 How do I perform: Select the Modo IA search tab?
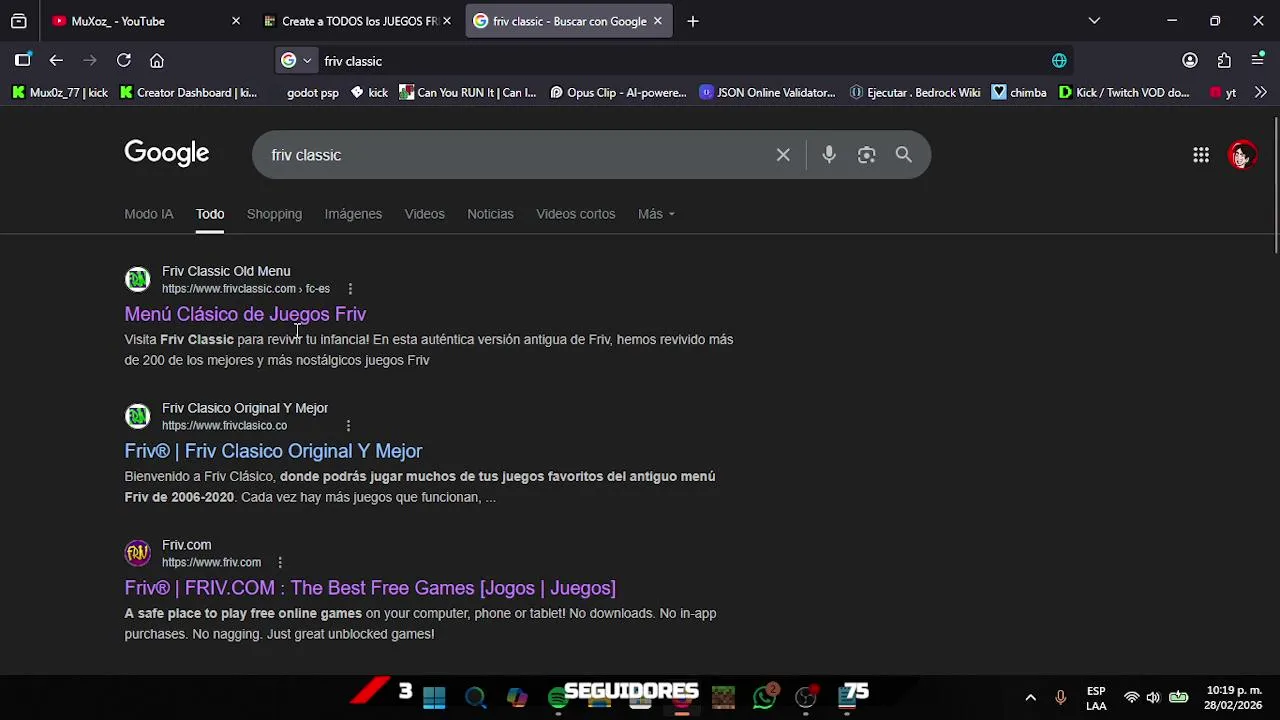[x=149, y=214]
